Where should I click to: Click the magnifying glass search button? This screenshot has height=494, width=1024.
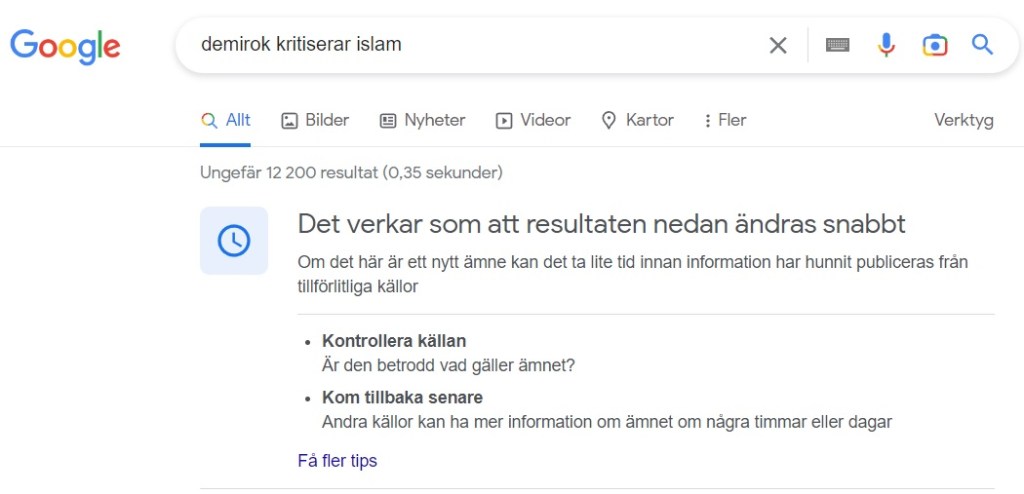point(983,45)
